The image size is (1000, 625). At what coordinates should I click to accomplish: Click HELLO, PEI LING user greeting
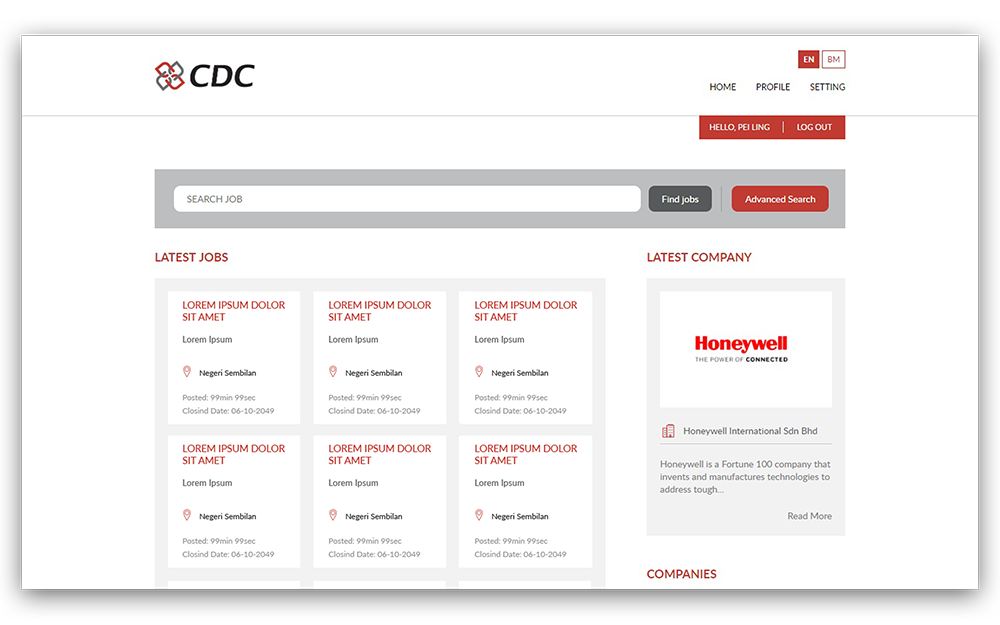pos(739,127)
